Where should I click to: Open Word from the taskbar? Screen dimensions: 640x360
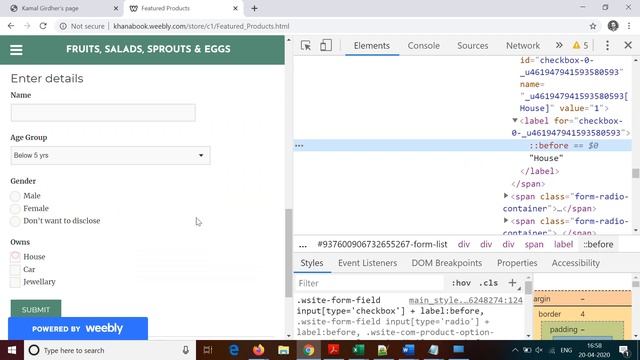(x=408, y=350)
